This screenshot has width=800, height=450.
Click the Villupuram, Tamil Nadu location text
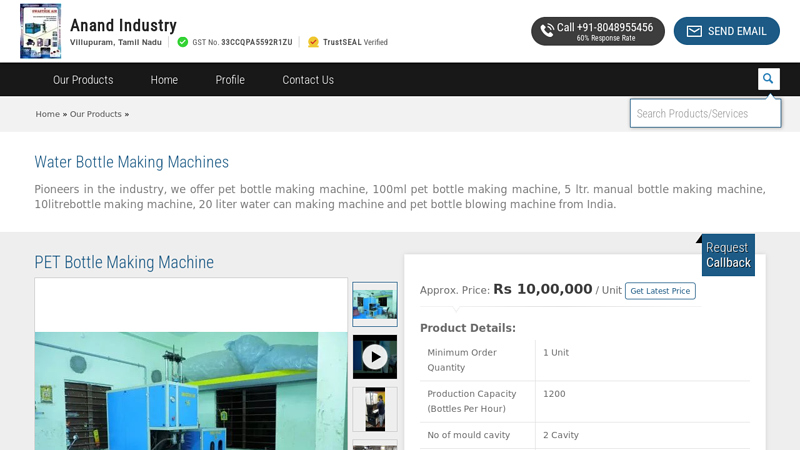coord(116,42)
